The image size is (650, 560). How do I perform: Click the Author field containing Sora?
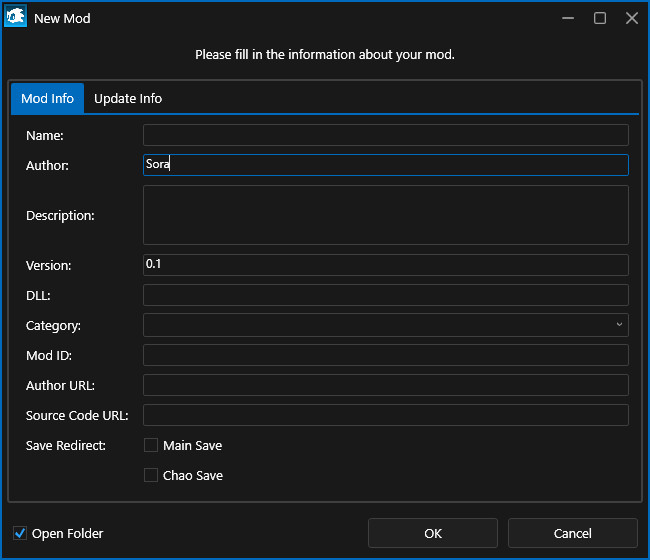(x=385, y=165)
